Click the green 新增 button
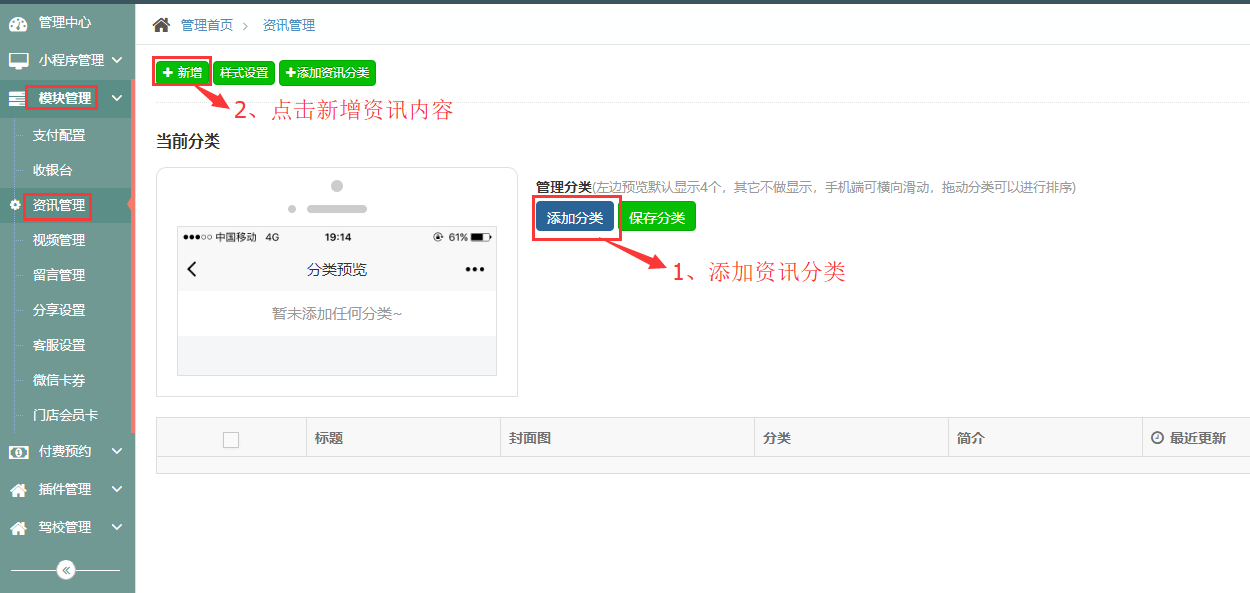1250x593 pixels. [x=182, y=72]
